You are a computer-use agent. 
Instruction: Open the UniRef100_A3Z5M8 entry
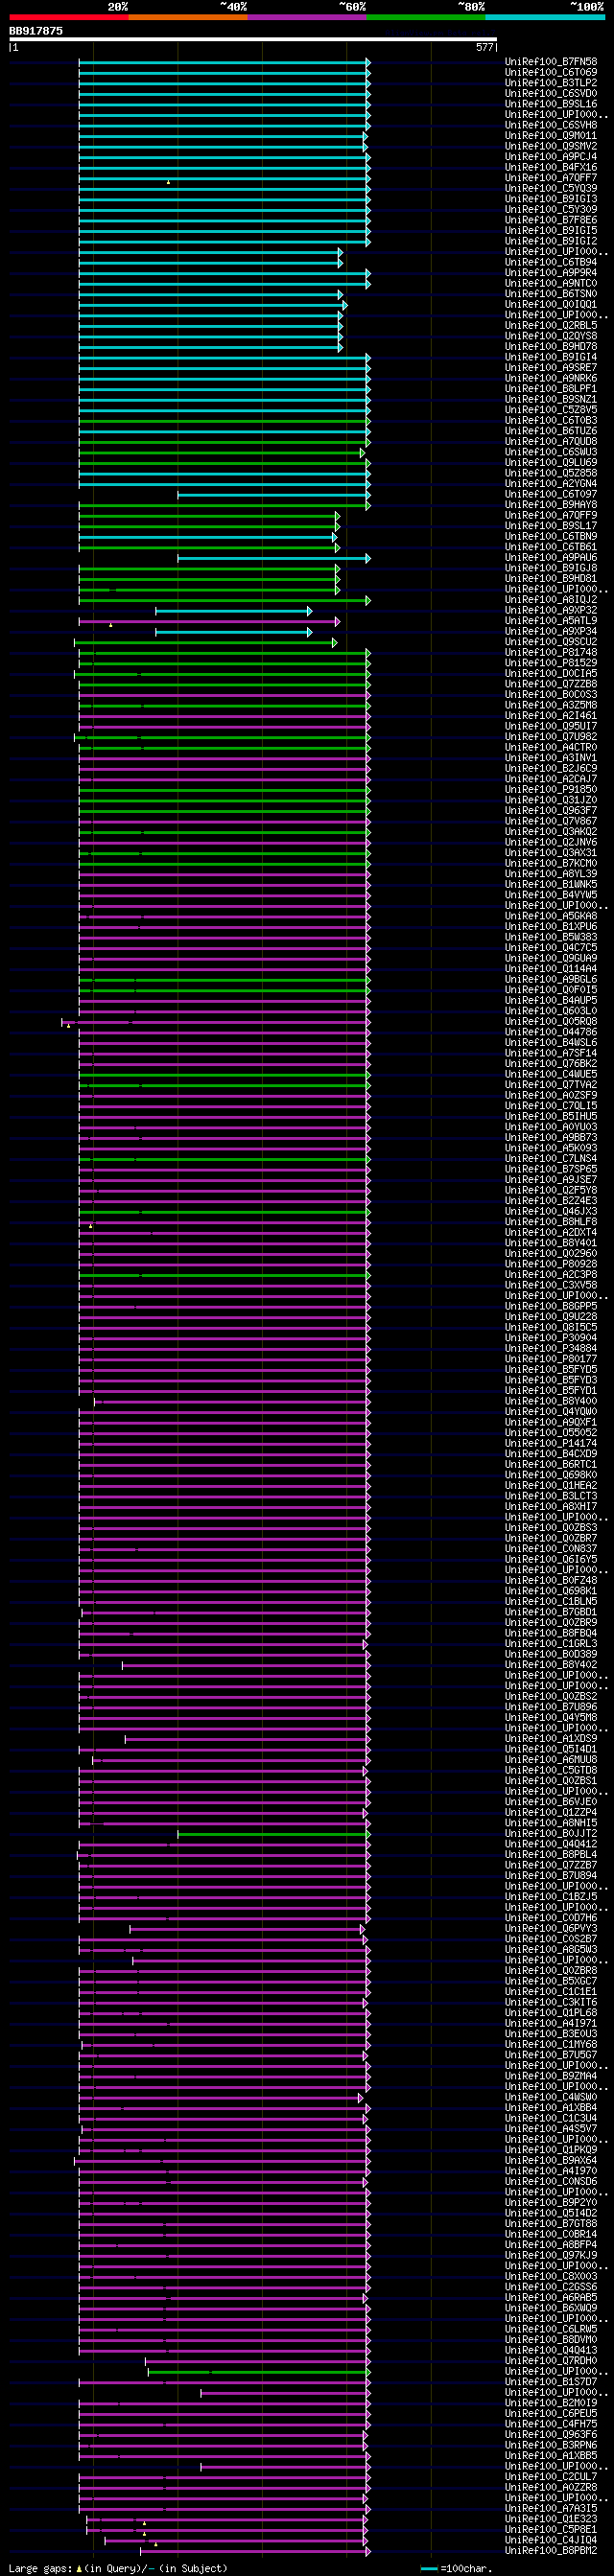point(551,705)
